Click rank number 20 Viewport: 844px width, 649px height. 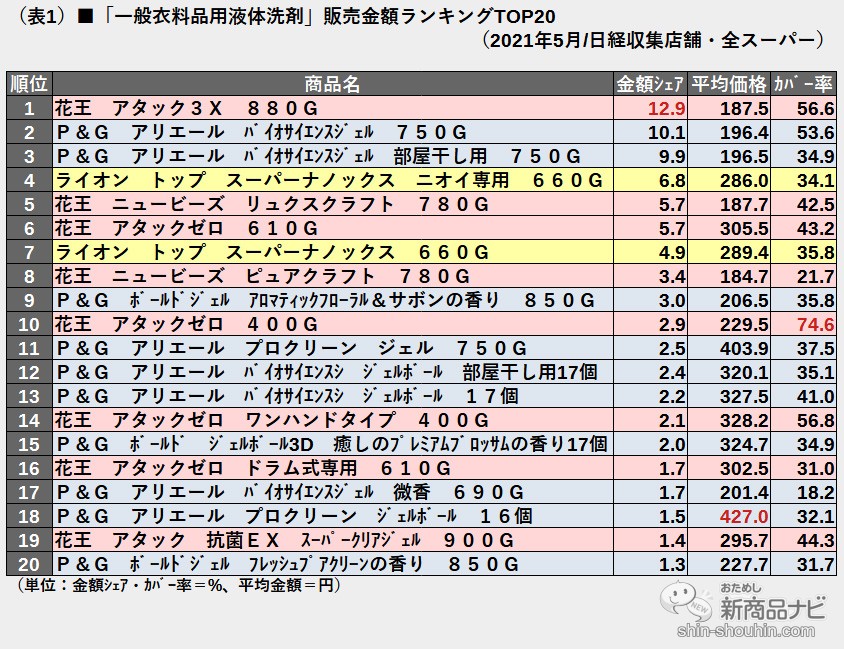pyautogui.click(x=29, y=565)
